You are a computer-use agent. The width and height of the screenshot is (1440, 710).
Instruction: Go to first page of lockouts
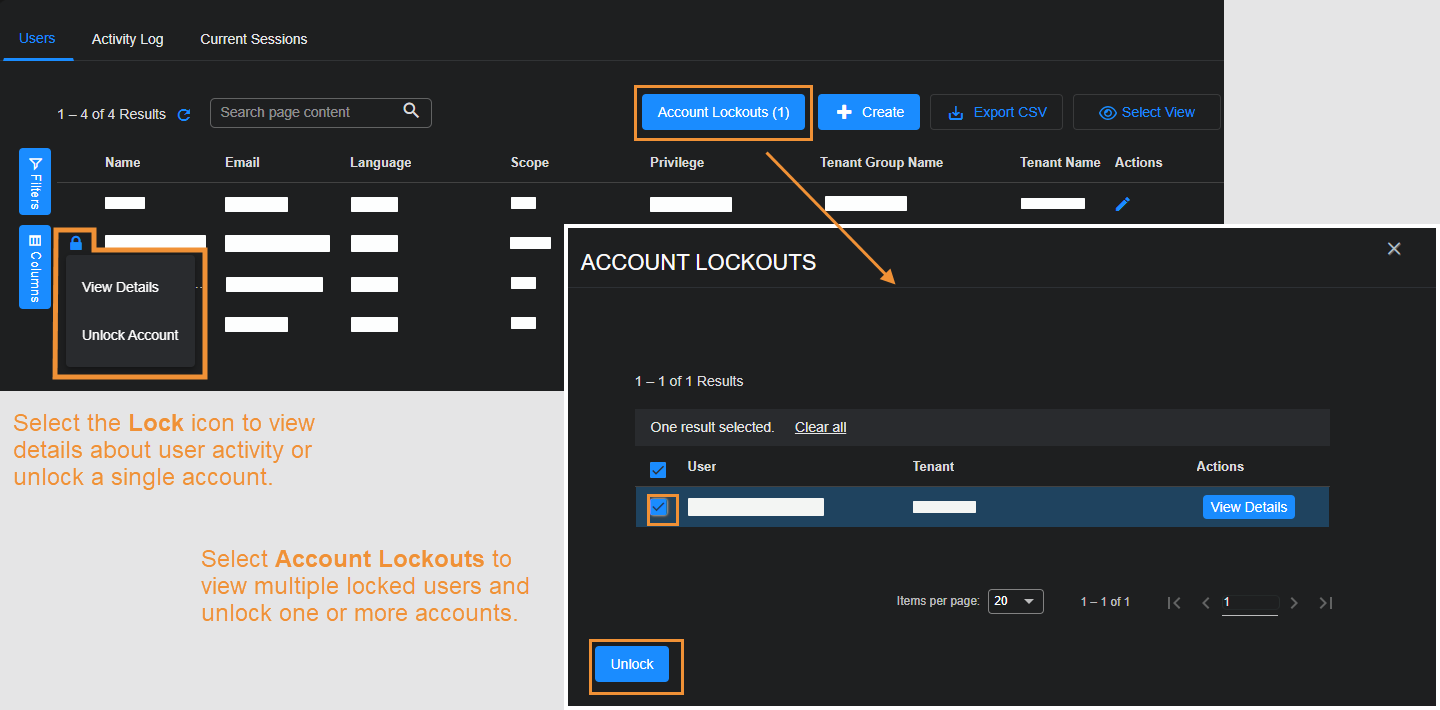pos(1175,603)
